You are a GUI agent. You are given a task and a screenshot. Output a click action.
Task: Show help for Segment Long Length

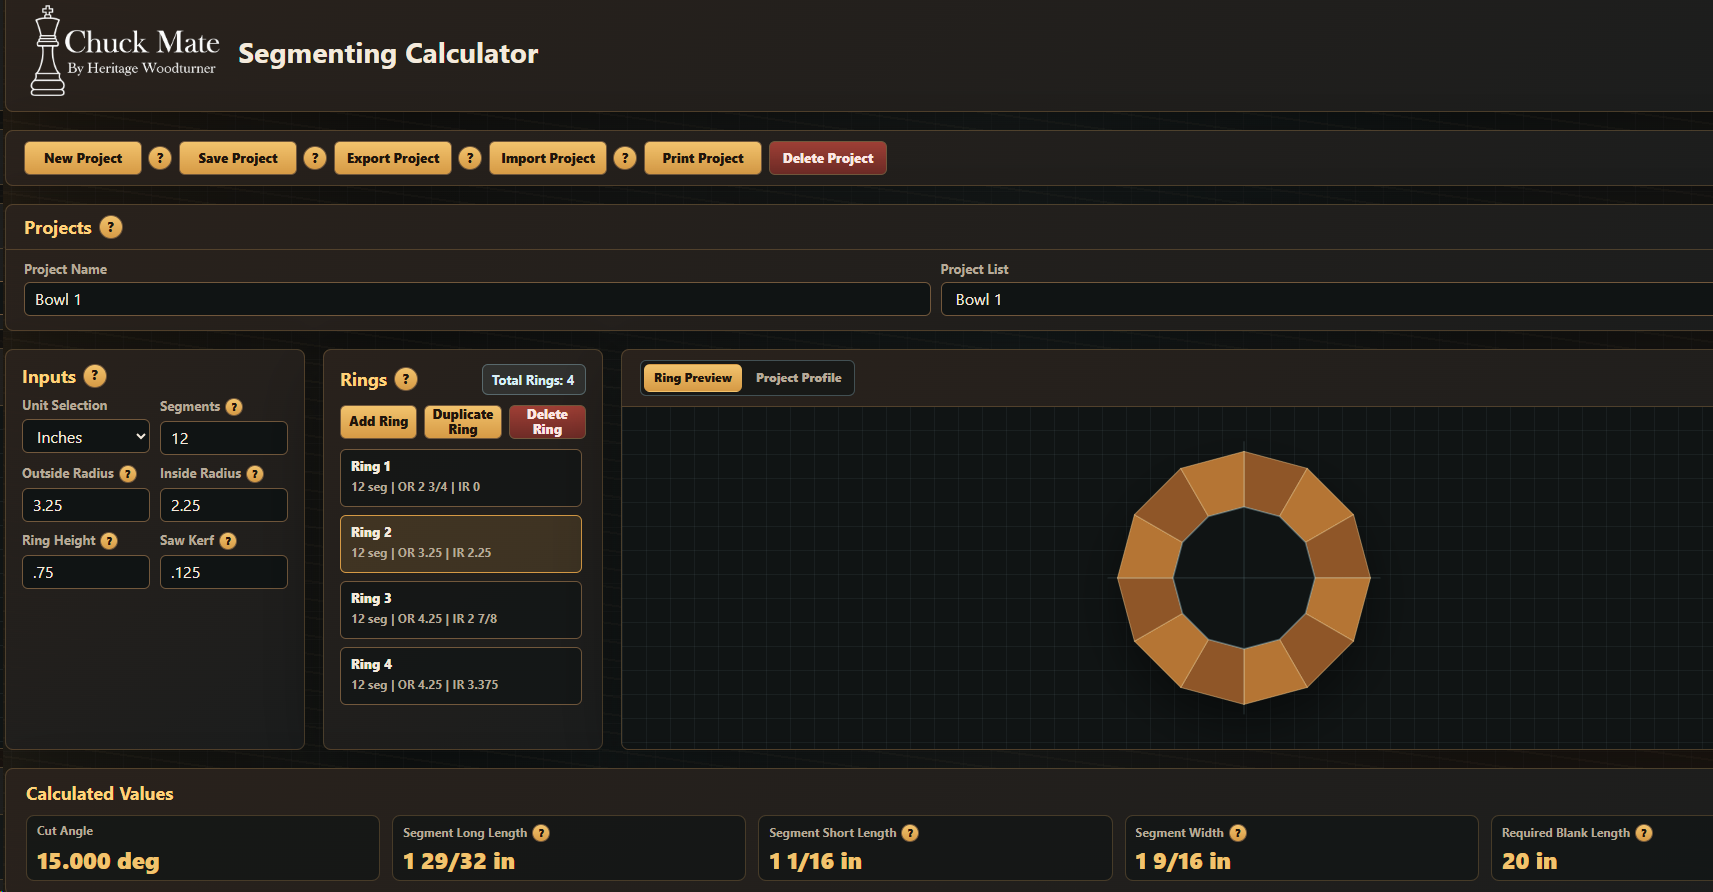coord(541,833)
